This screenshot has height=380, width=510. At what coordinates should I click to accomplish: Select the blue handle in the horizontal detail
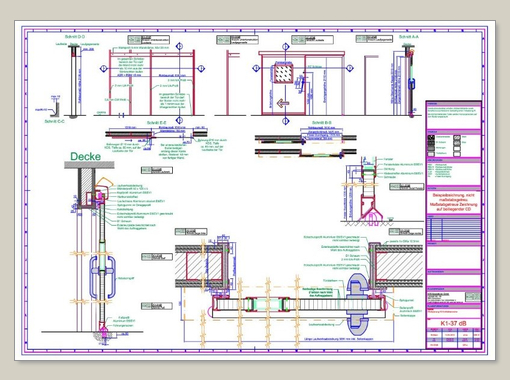click(358, 305)
